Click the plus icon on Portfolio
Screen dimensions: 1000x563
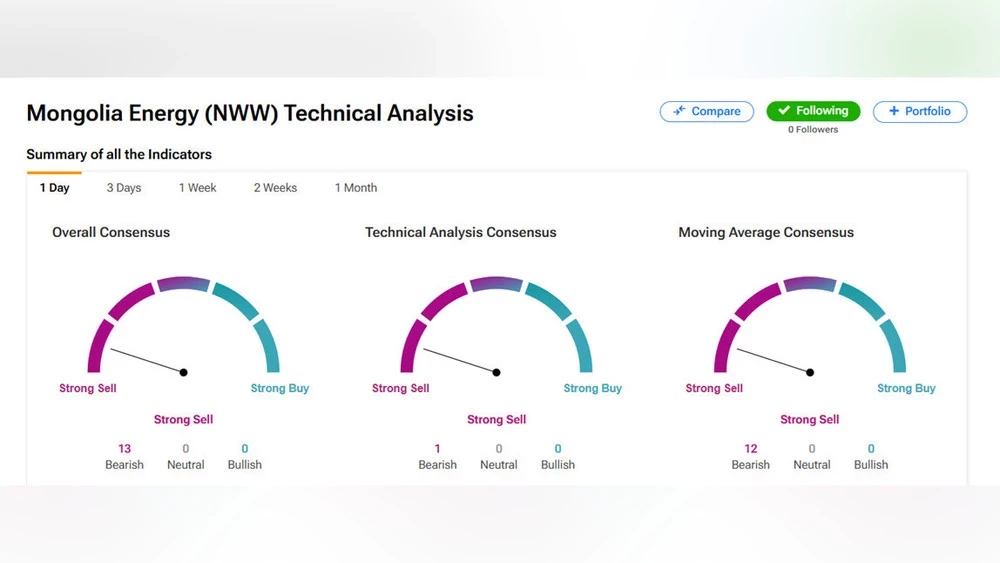[893, 111]
